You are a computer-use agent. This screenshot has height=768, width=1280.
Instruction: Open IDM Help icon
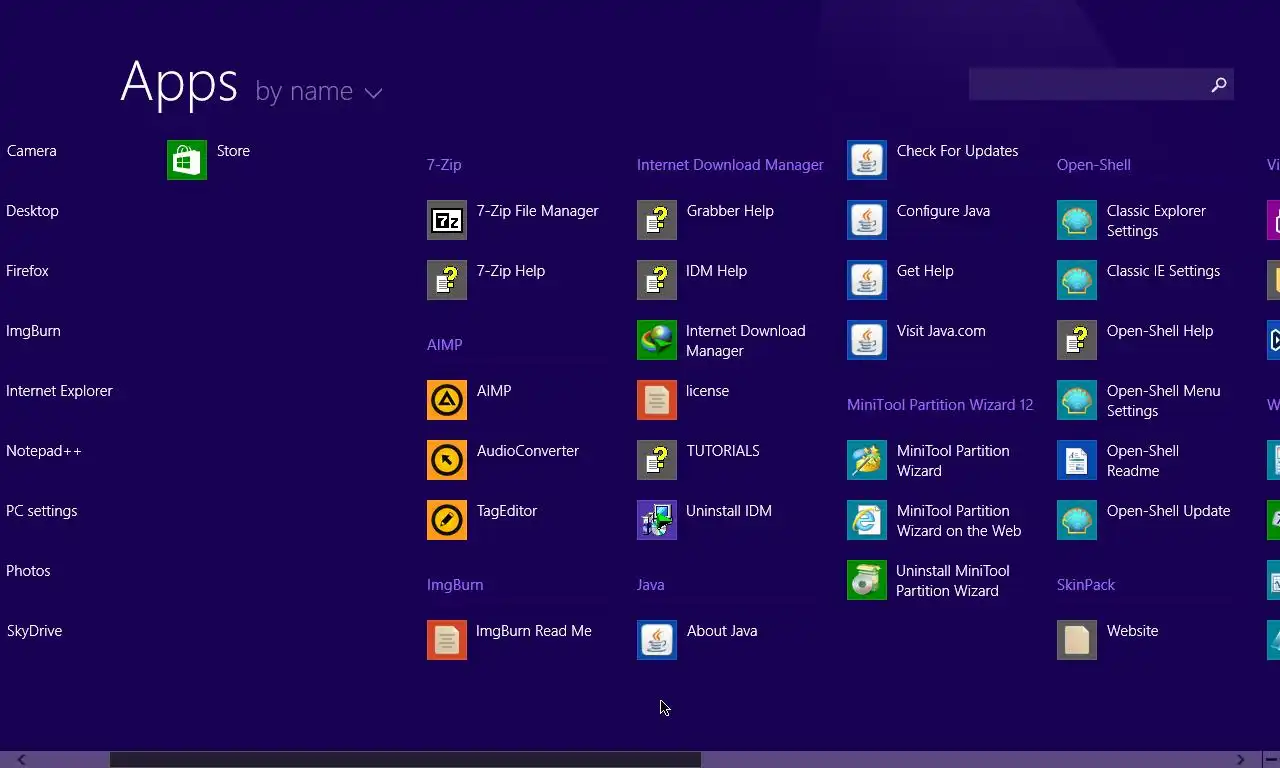[657, 280]
